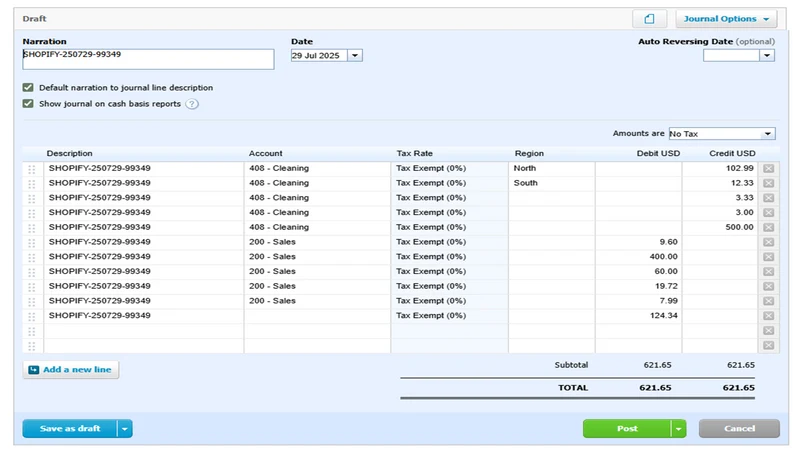Click drag handle of the 60.00 debit row
Screen dimensions: 800x450
[32, 272]
